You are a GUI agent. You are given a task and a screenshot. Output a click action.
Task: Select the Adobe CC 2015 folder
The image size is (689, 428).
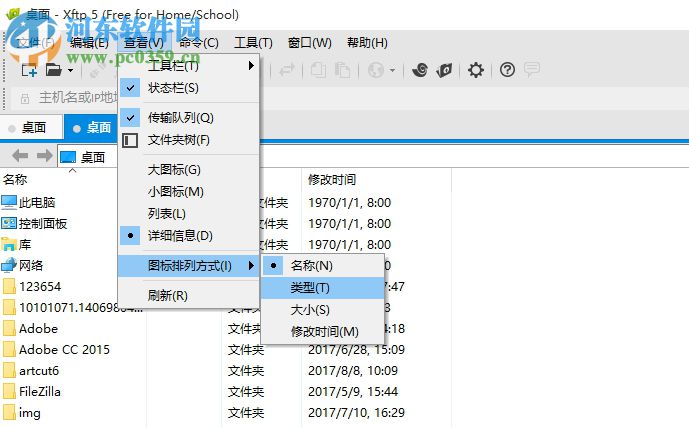click(56, 350)
